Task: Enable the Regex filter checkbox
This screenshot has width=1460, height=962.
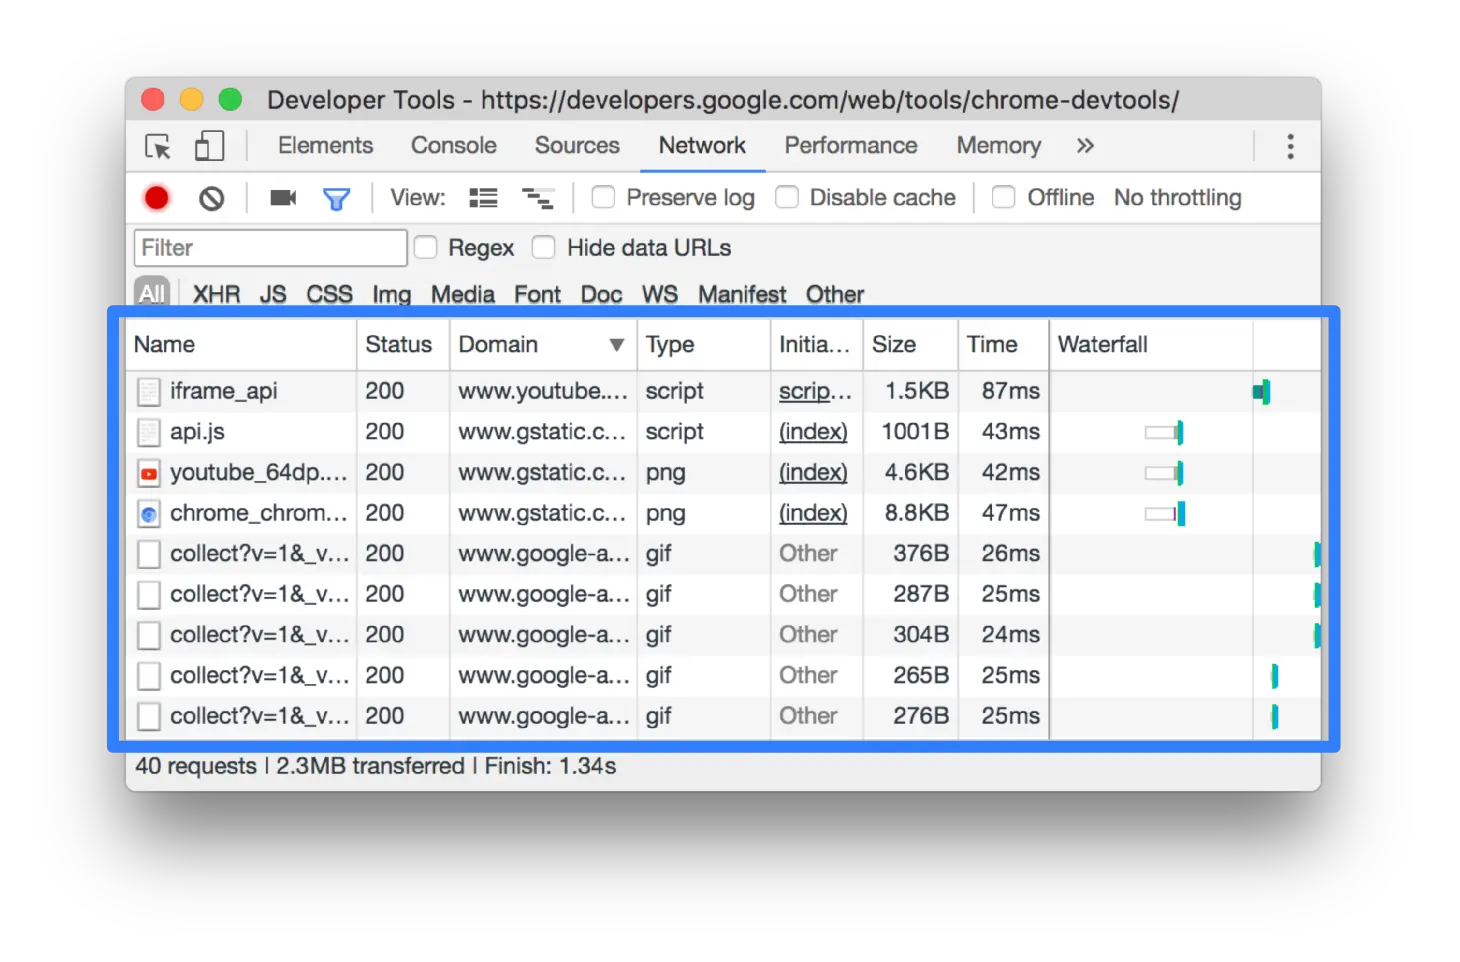Action: coord(426,247)
